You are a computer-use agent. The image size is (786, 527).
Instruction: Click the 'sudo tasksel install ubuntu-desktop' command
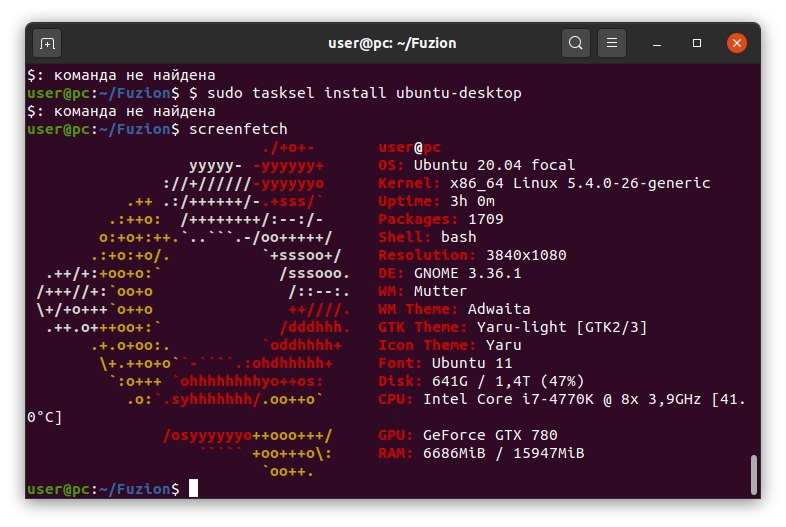tap(364, 93)
